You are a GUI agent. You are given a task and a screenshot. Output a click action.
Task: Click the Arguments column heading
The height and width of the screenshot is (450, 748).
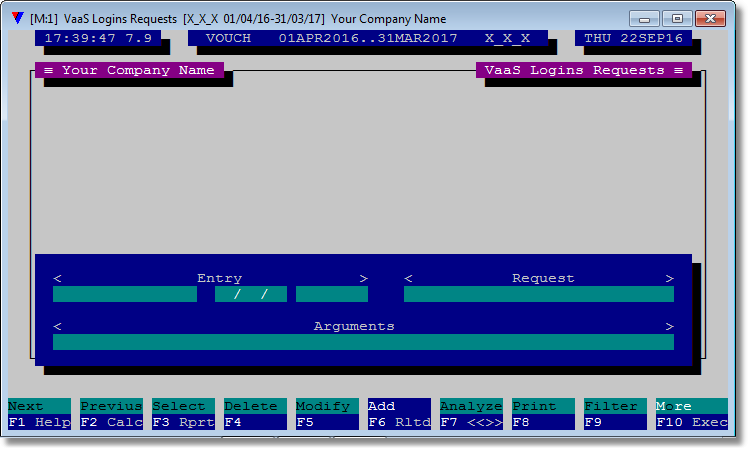click(354, 326)
